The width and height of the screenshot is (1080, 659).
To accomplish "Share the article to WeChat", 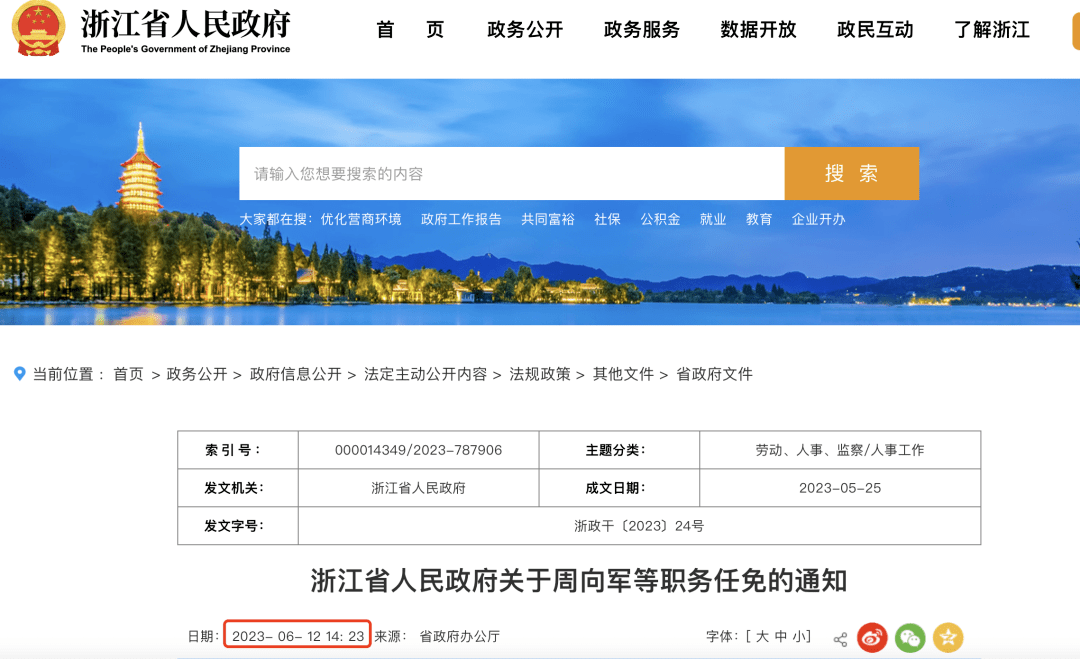I will click(908, 636).
